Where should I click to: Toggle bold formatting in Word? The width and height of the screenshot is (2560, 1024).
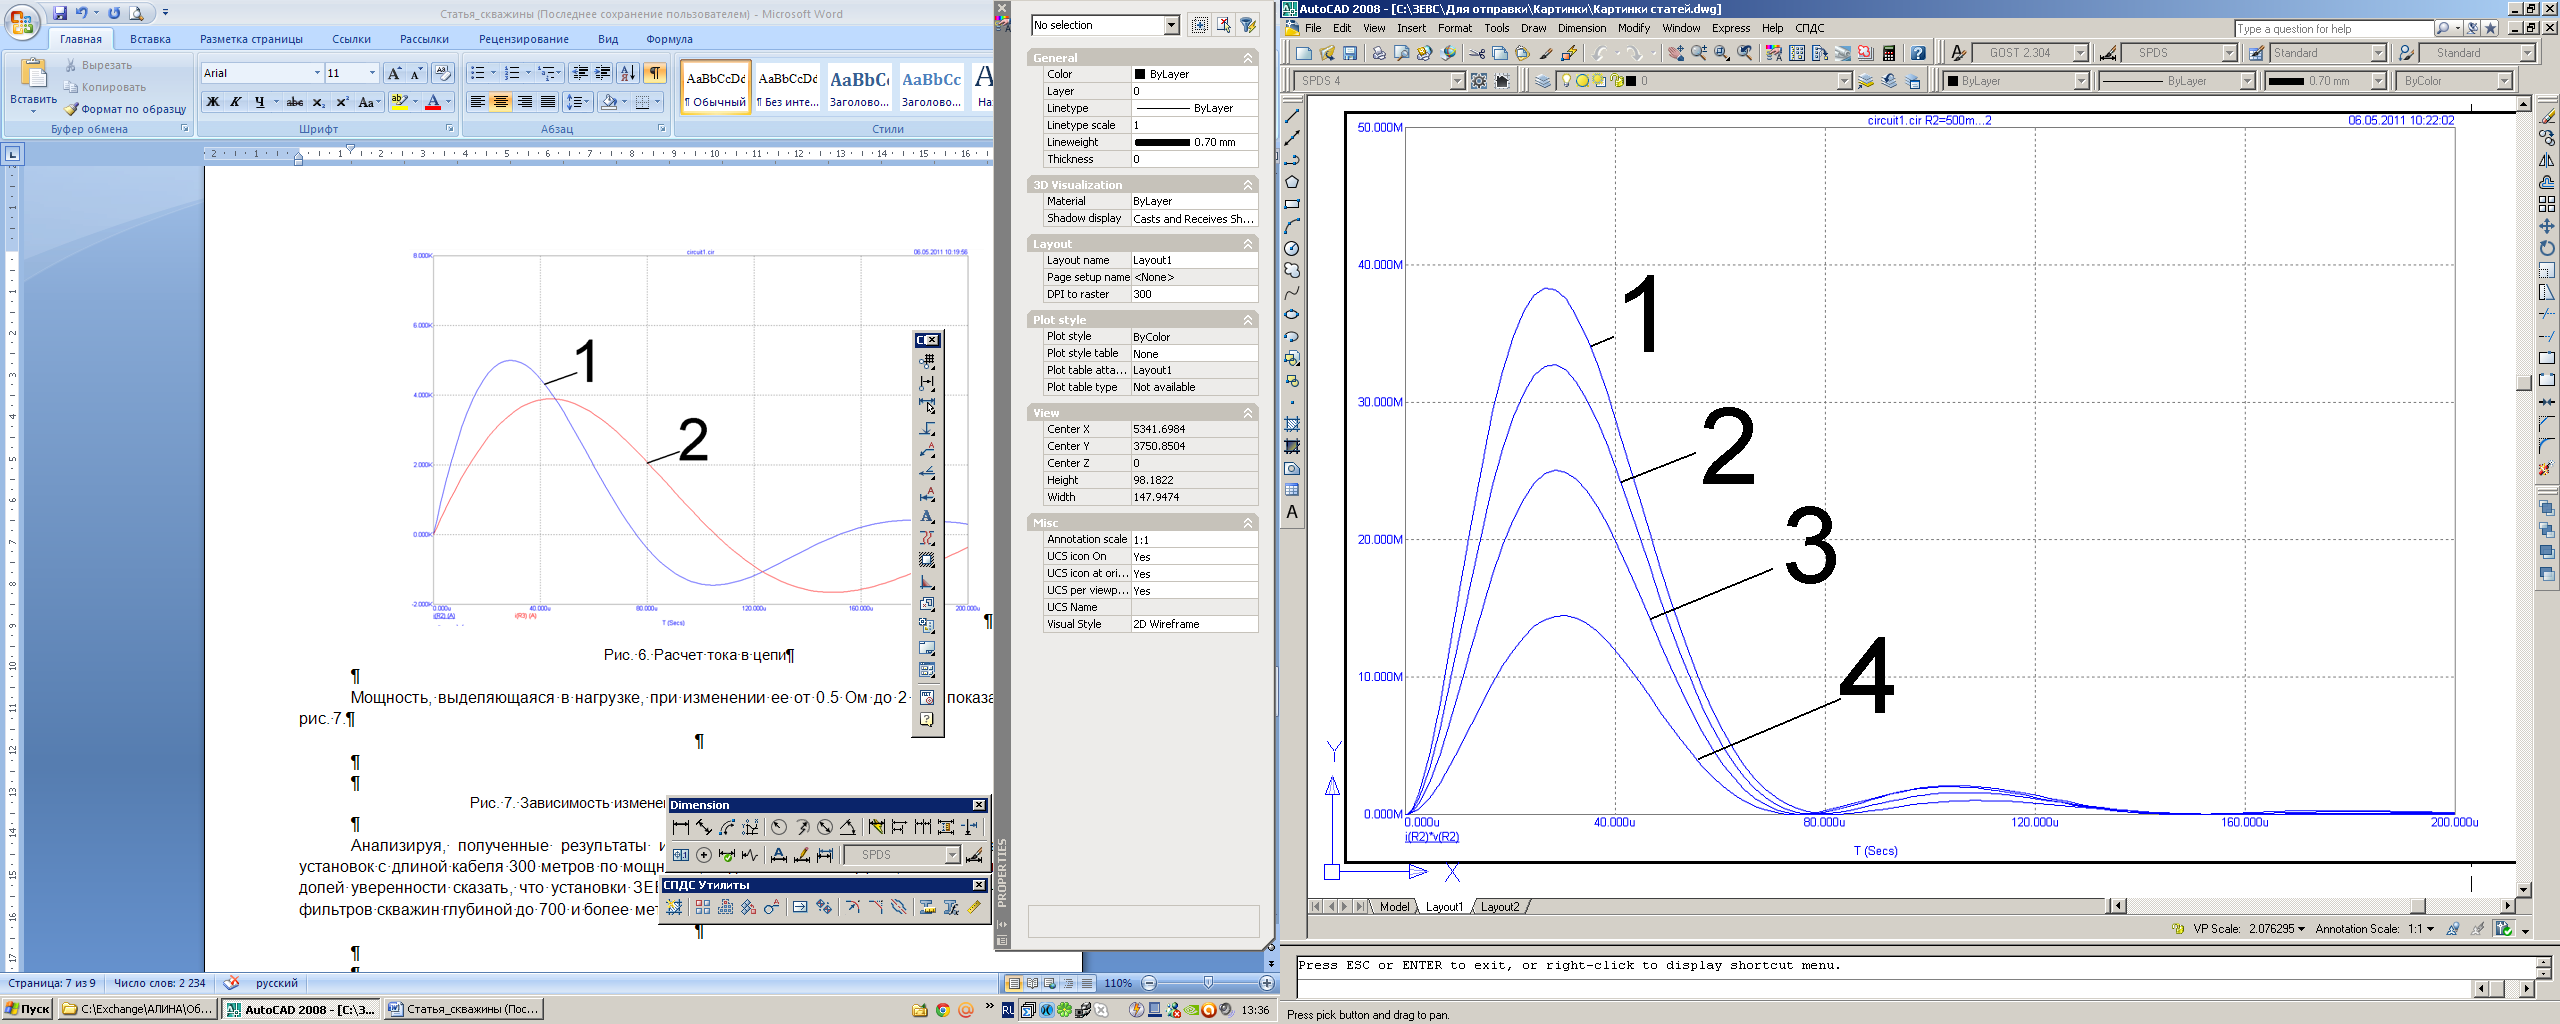[212, 102]
